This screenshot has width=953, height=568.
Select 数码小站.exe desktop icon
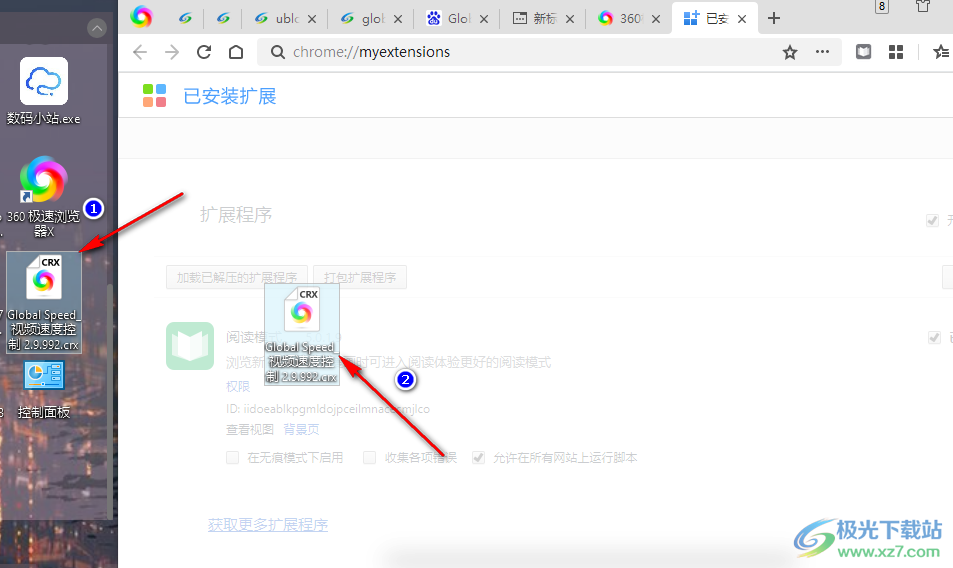43,91
